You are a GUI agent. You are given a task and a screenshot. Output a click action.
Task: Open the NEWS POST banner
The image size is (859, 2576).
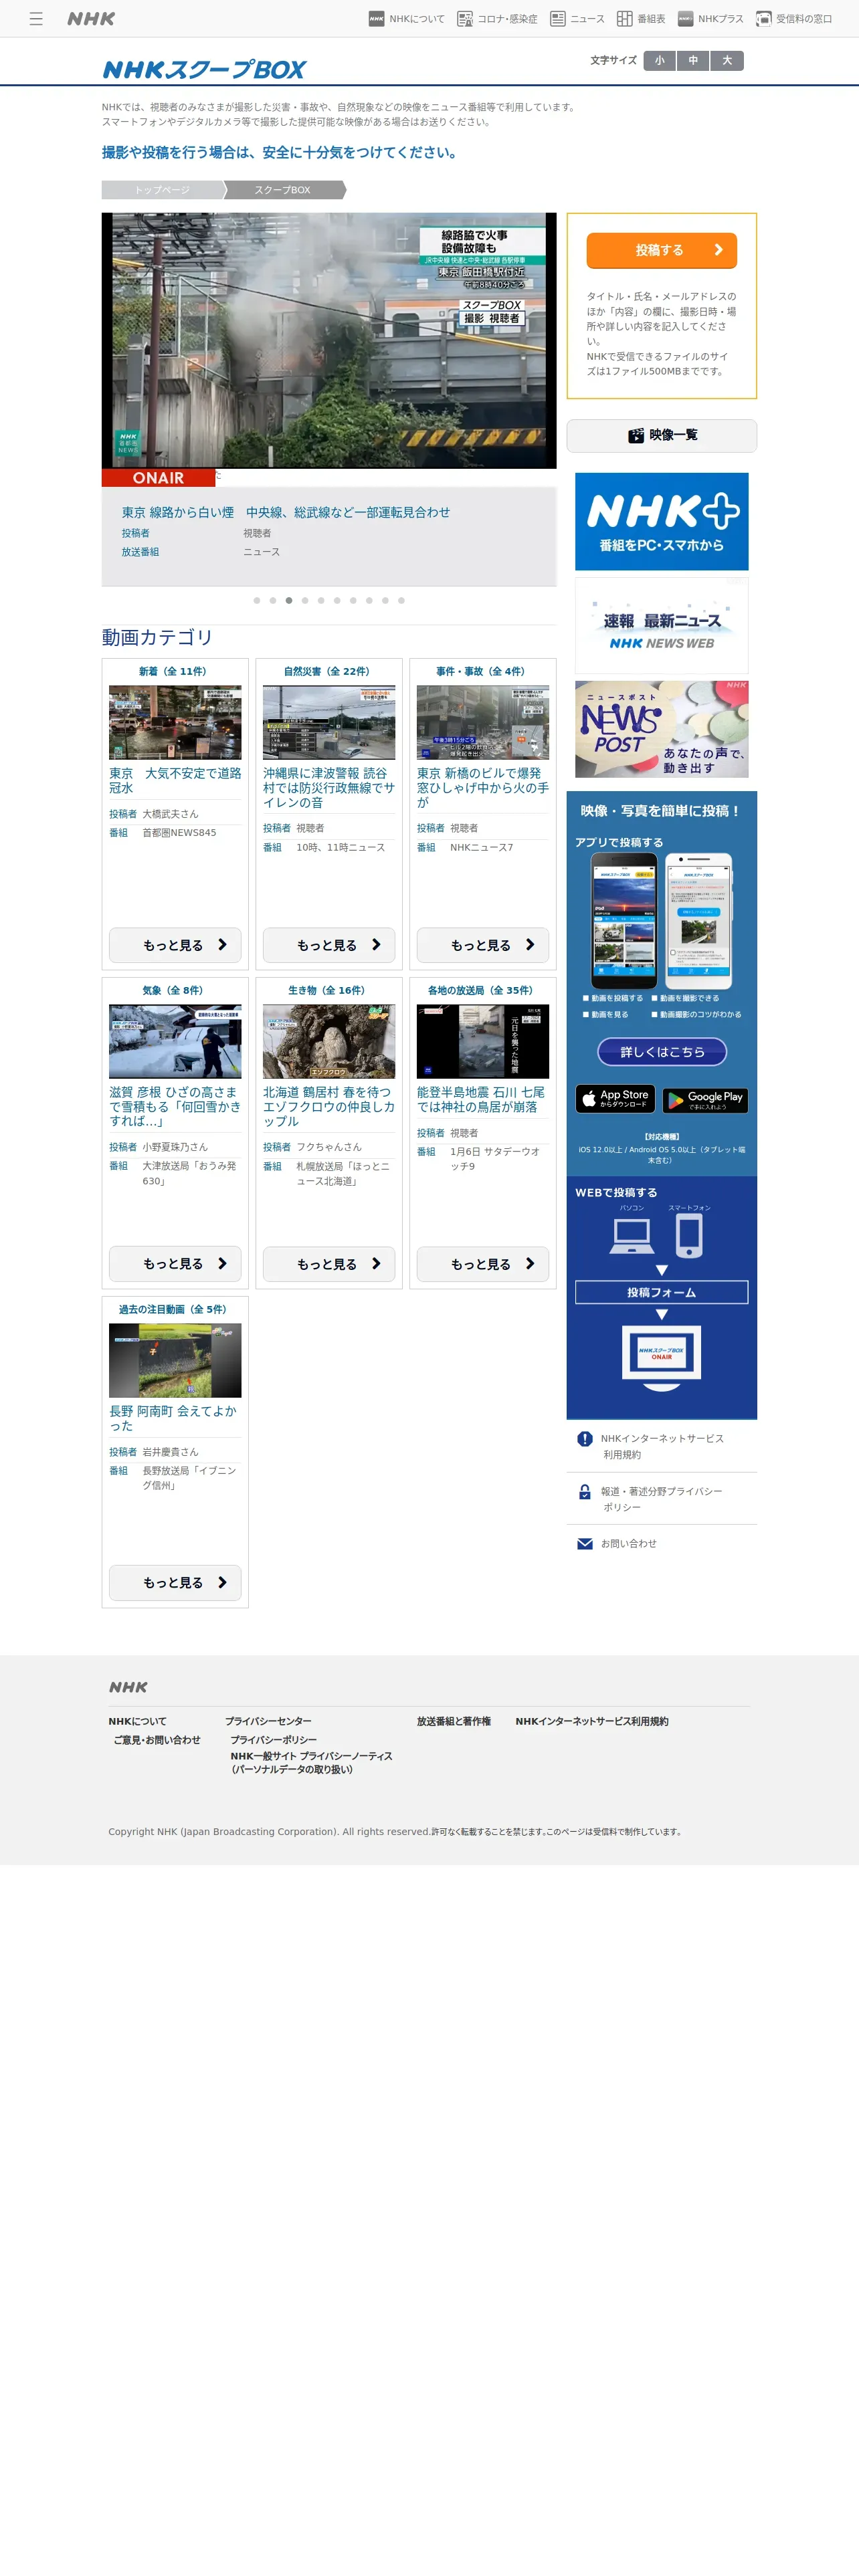[662, 729]
